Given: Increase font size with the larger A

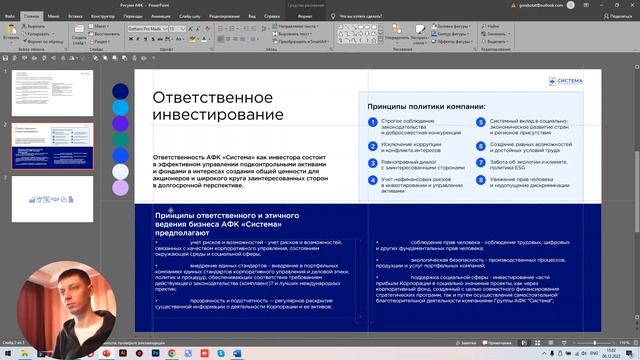Looking at the screenshot, I should coord(191,29).
